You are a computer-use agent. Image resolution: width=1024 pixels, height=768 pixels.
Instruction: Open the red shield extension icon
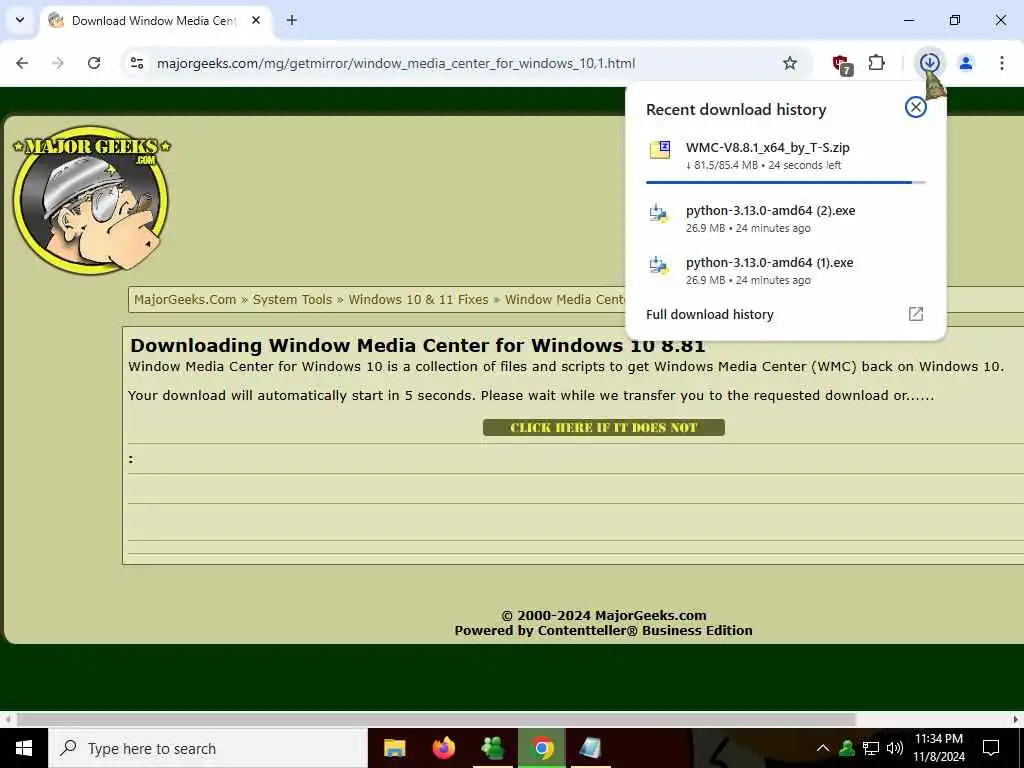[x=842, y=64]
